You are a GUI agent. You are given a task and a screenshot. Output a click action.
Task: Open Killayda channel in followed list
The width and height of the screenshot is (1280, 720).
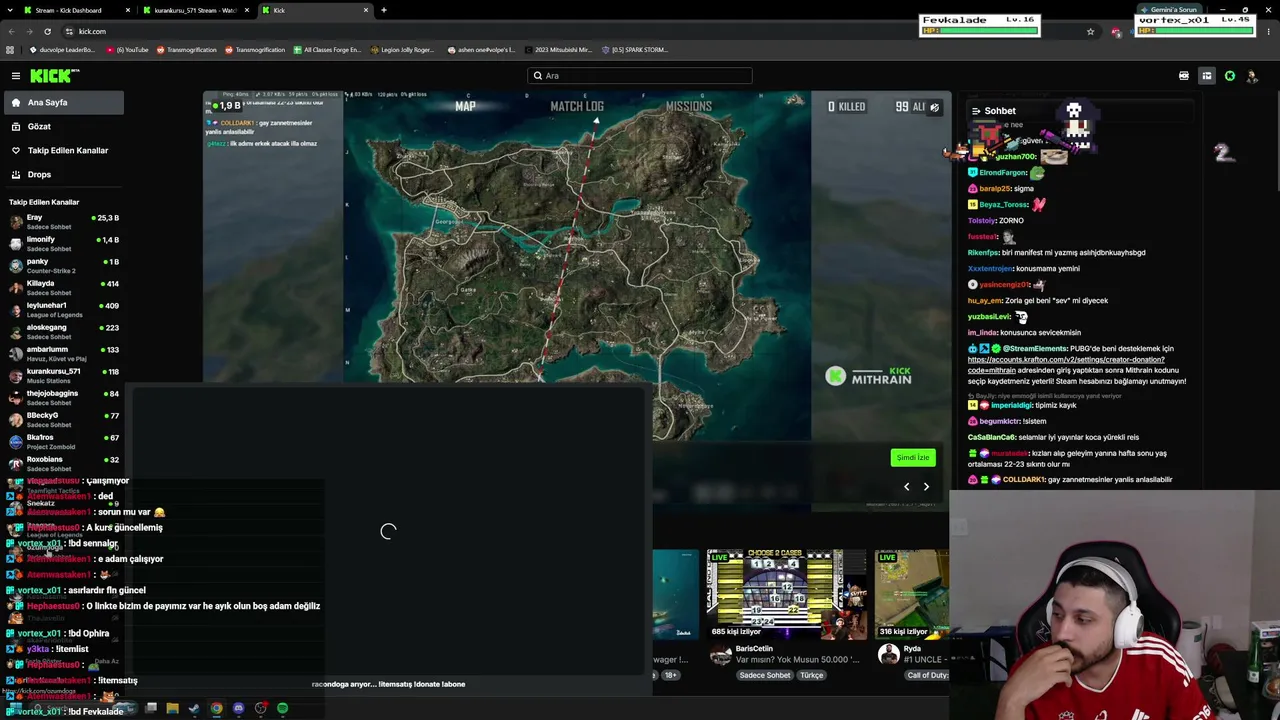pos(64,288)
